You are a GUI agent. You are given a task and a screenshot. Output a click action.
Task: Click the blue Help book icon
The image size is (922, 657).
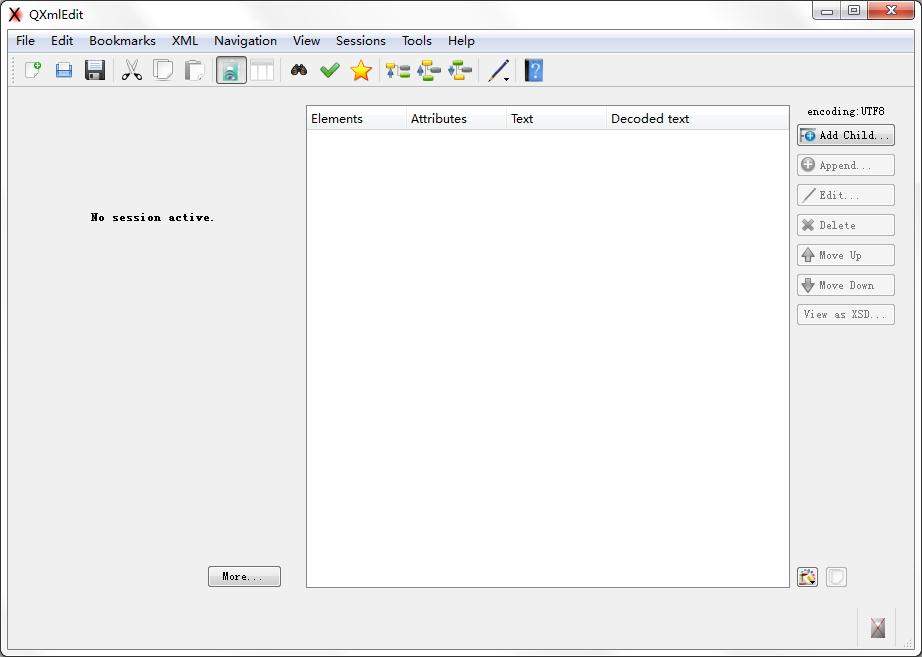pos(534,71)
